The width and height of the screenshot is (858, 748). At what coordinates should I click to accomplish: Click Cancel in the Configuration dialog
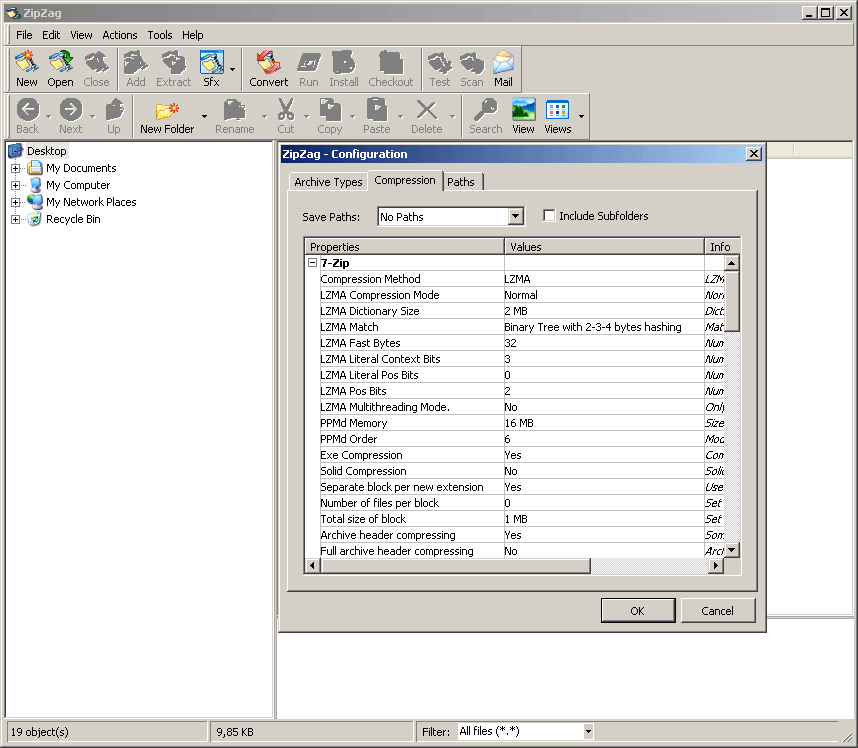[x=717, y=611]
